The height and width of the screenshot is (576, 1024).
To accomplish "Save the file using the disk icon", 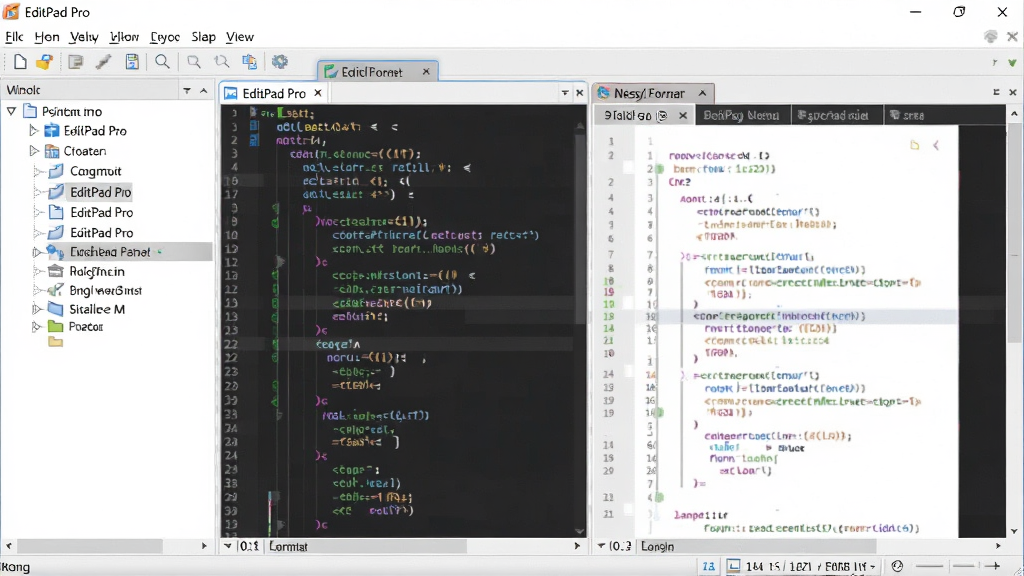I will point(132,62).
